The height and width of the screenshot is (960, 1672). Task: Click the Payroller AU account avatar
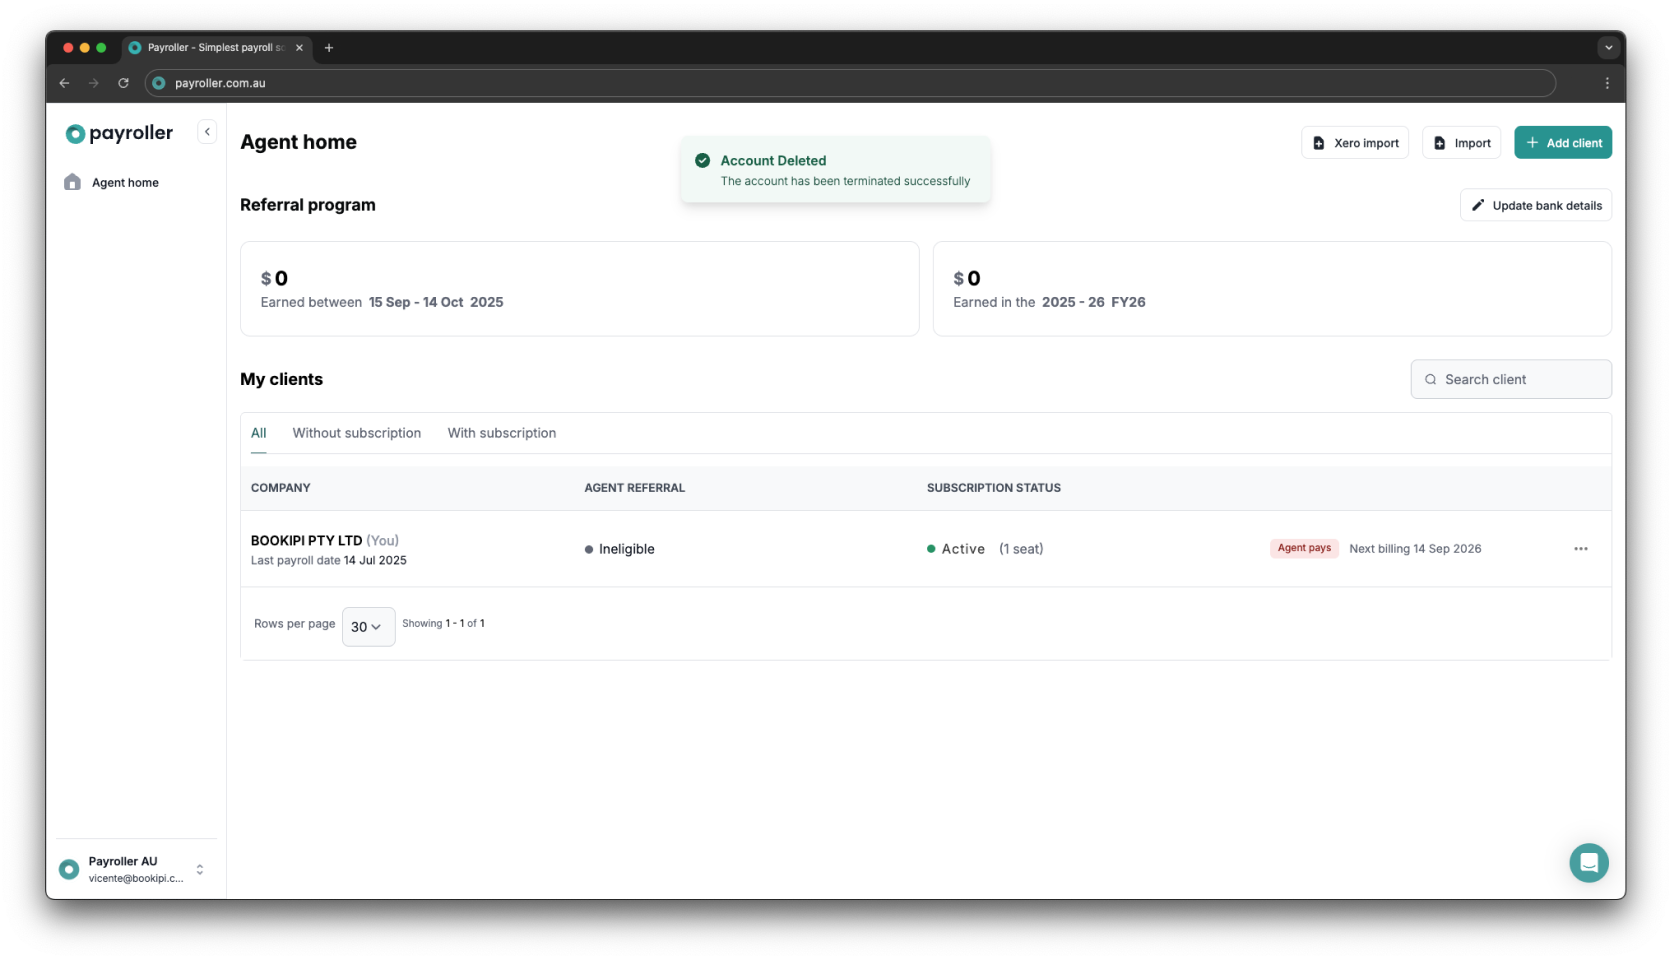click(69, 869)
